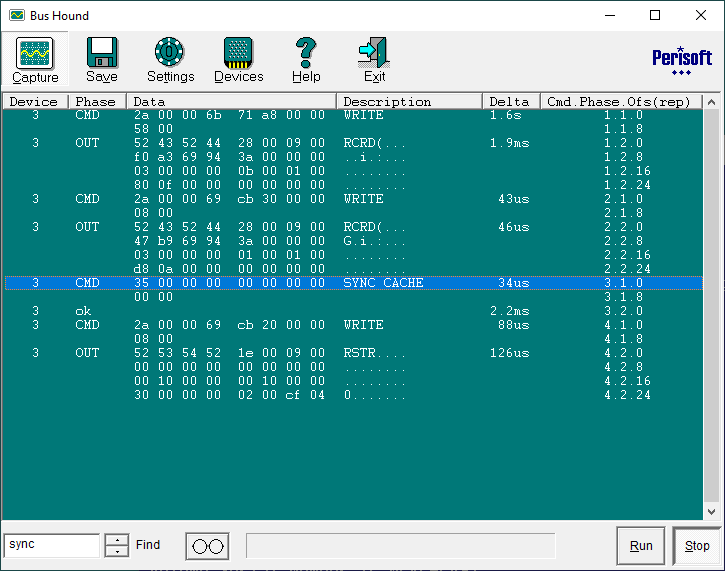Click the Perisoft logo
725x571 pixels.
click(x=681, y=60)
